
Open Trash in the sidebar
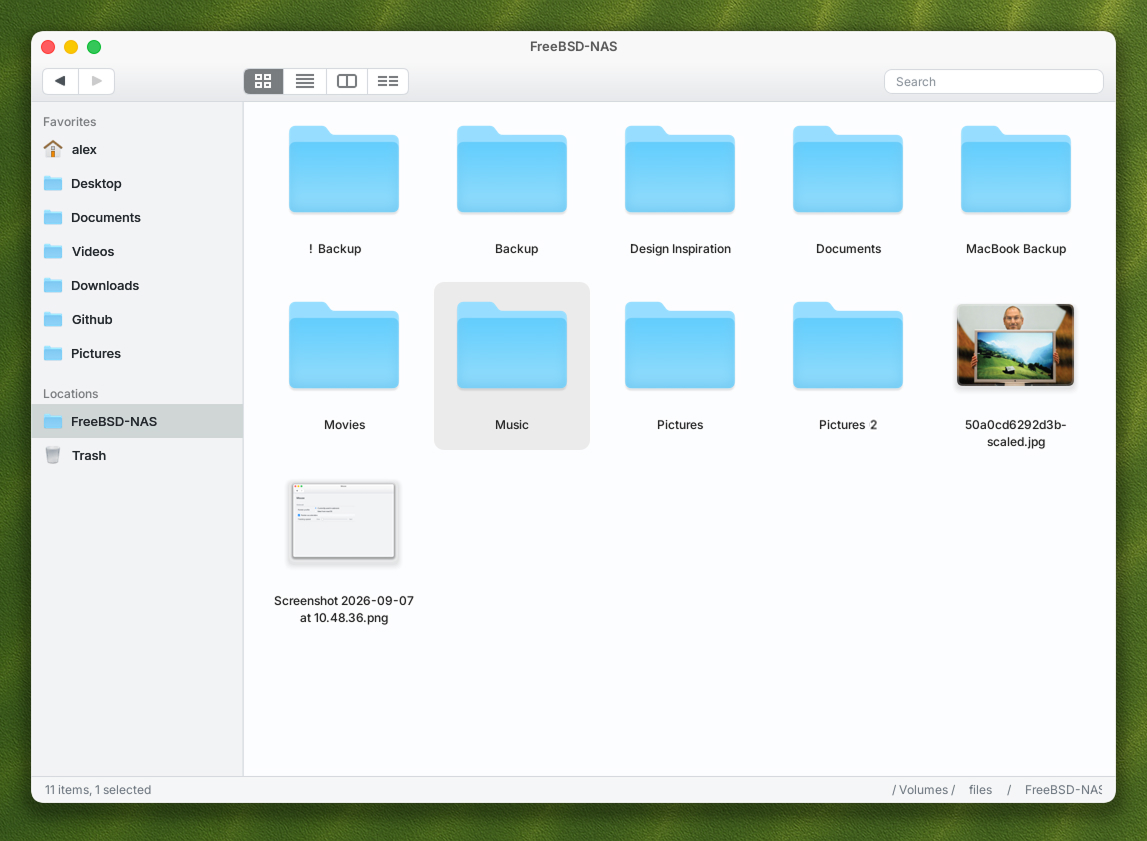pos(137,456)
